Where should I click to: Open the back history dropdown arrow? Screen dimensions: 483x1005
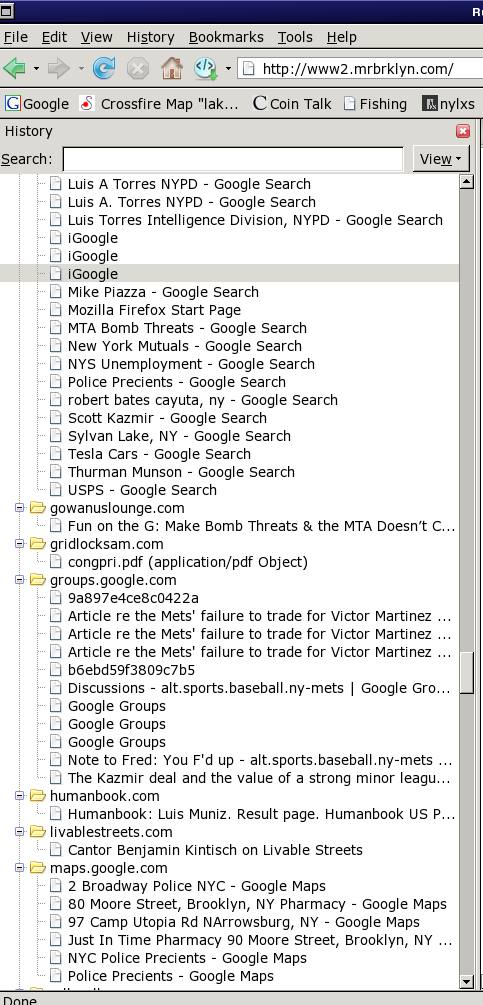coord(36,68)
